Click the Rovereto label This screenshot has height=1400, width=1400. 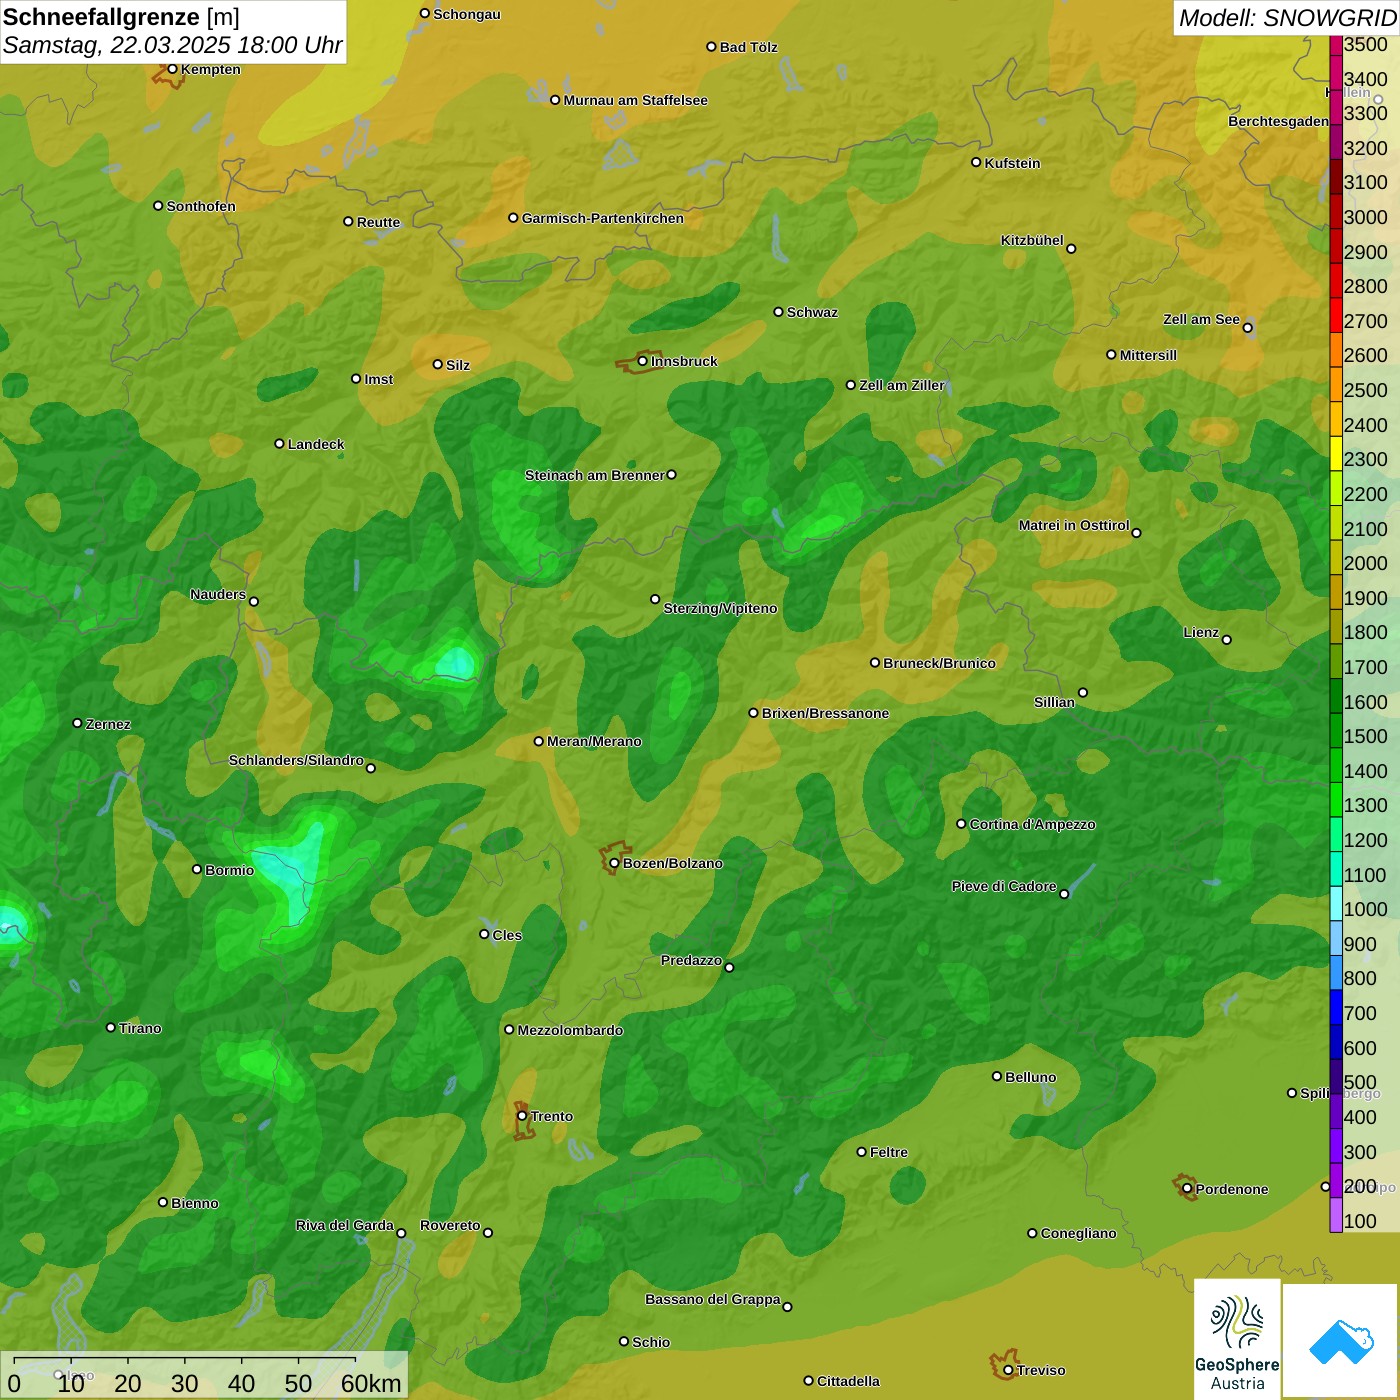point(450,1225)
